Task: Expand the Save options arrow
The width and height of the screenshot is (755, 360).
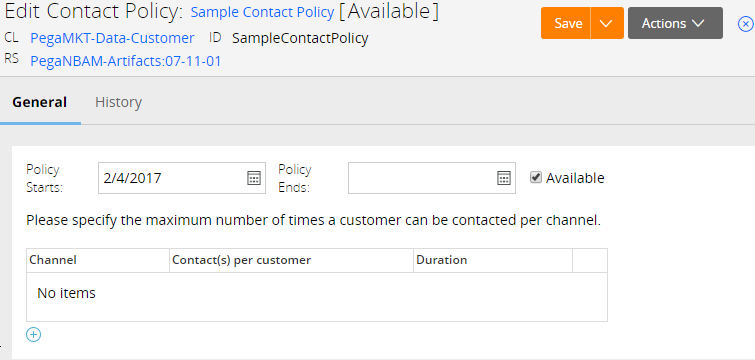Action: (607, 23)
